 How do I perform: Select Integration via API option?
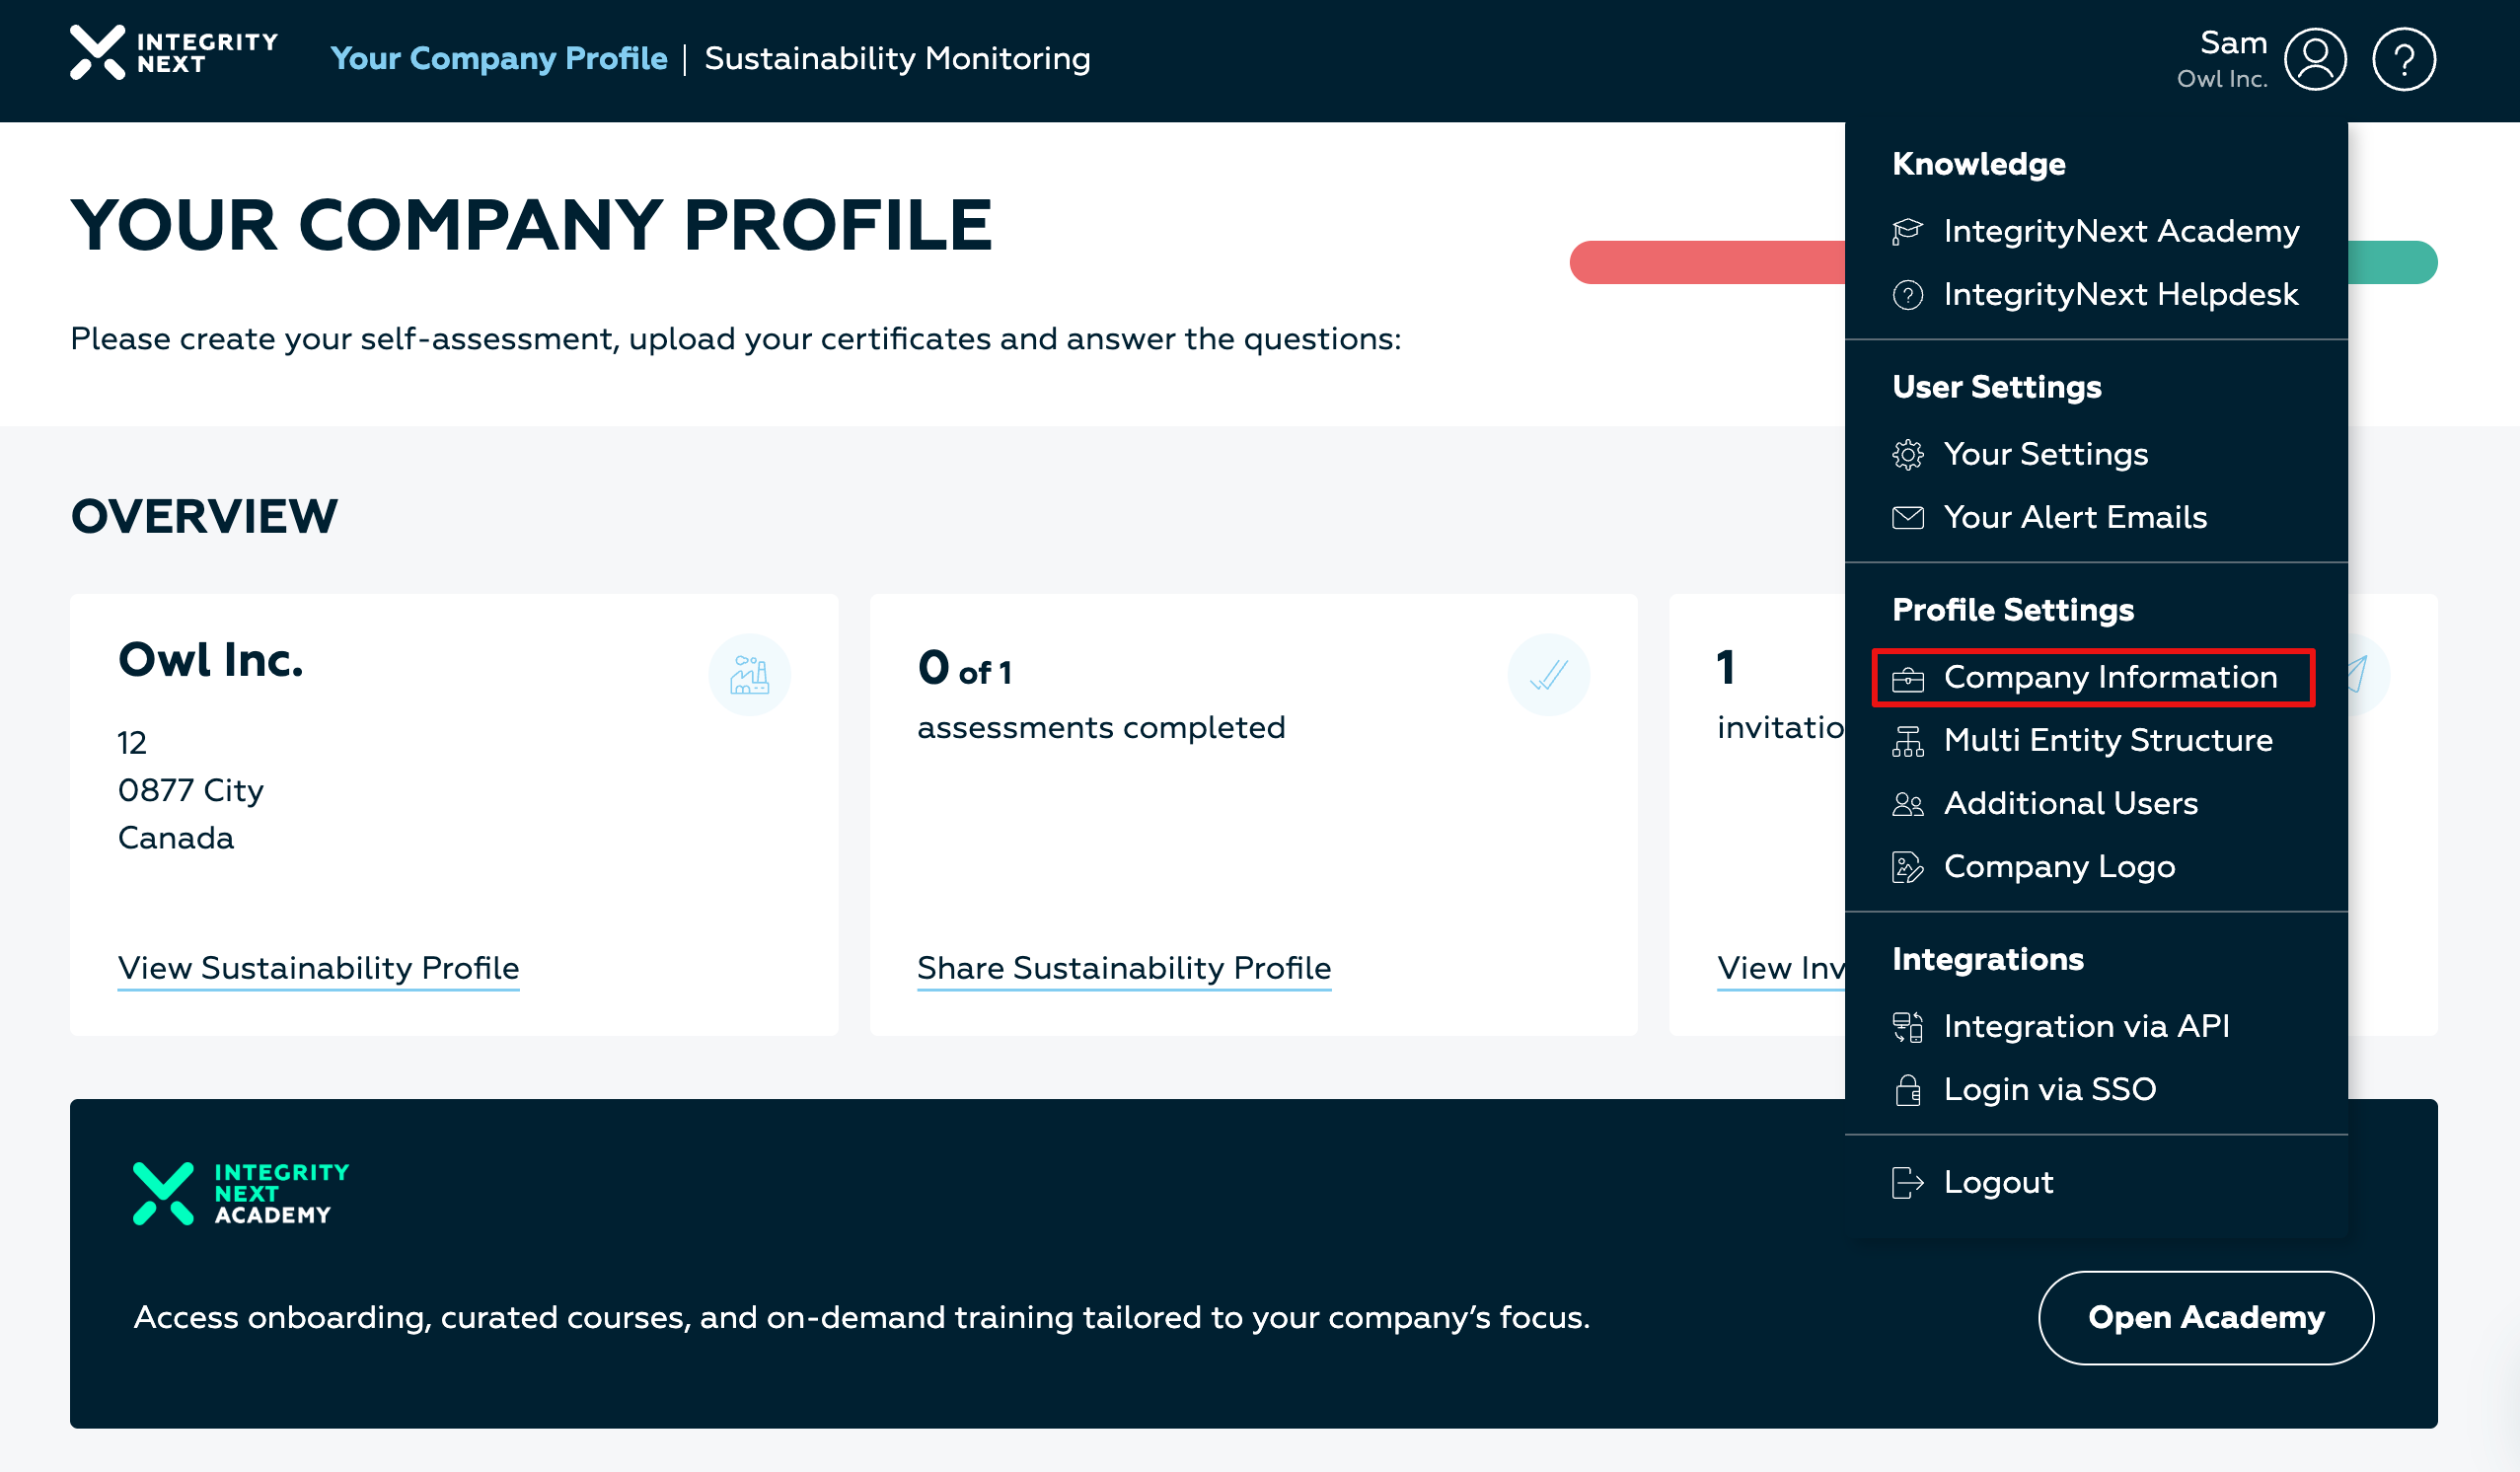tap(2086, 1027)
